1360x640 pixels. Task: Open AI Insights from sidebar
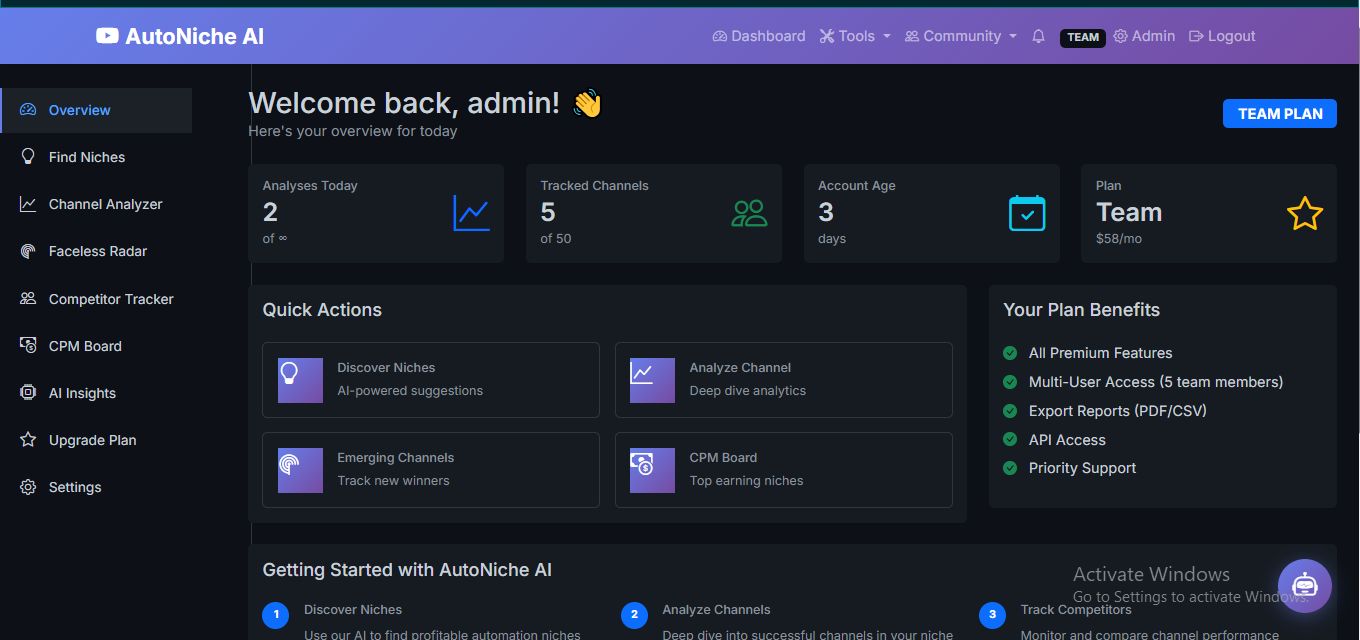pos(97,393)
